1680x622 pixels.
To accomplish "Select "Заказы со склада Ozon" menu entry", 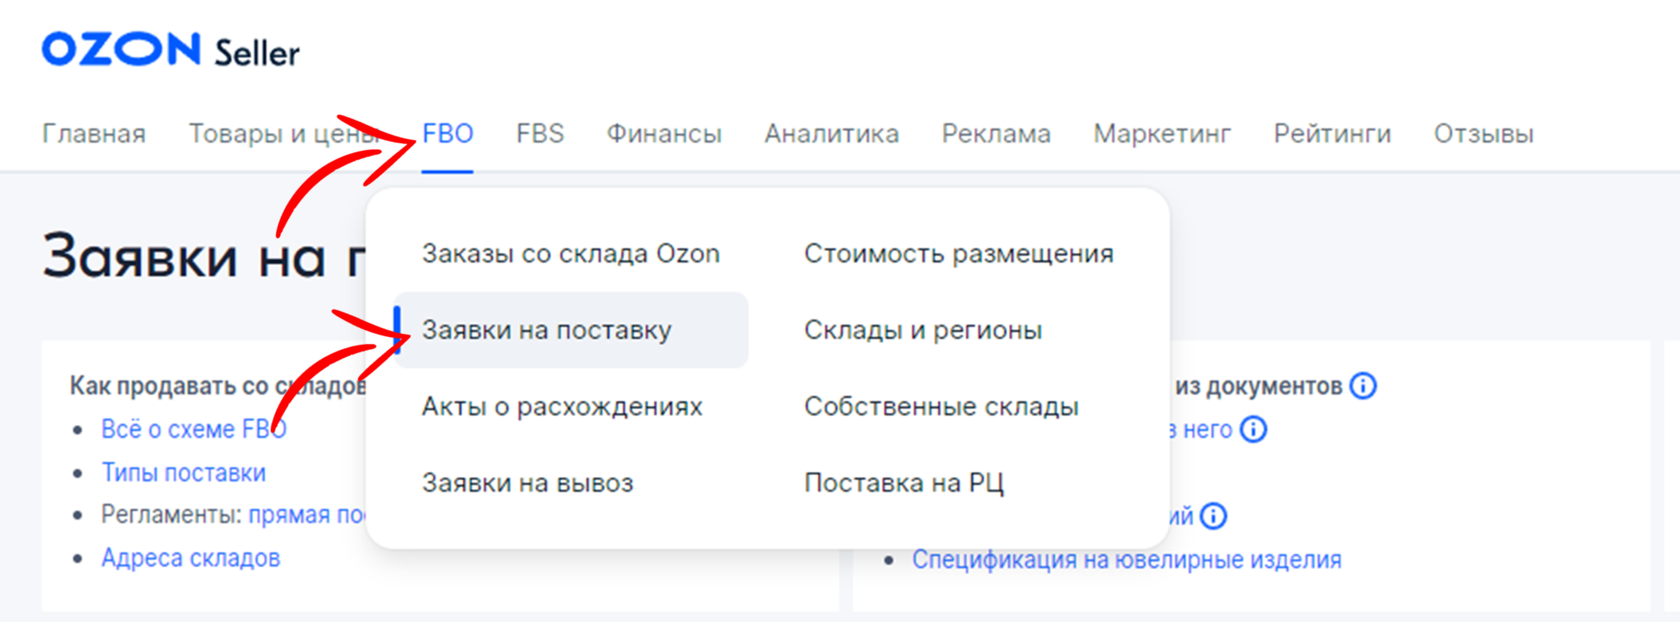I will (x=570, y=254).
